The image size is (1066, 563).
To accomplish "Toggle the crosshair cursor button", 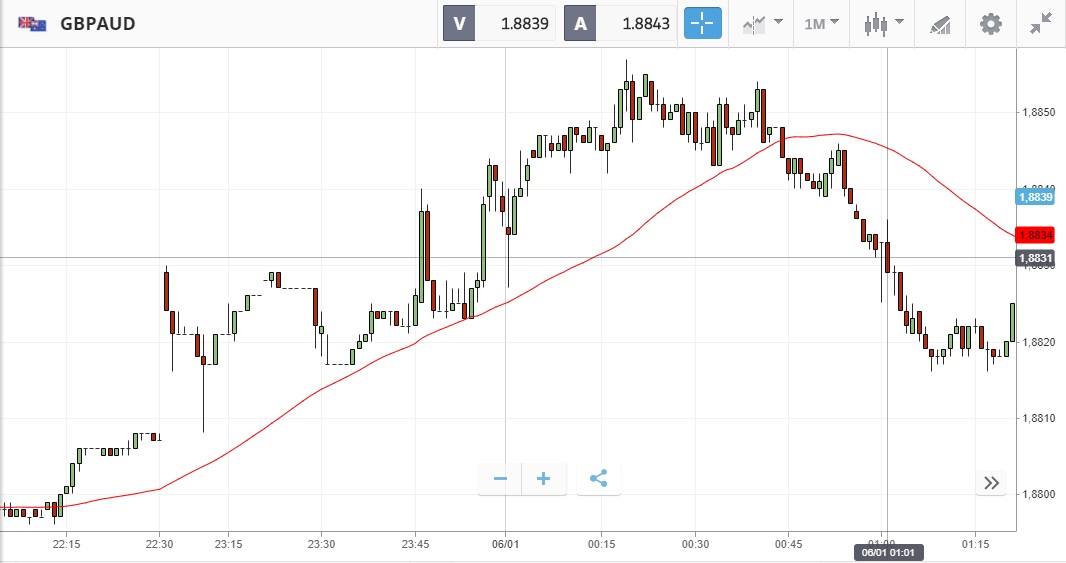I will [703, 23].
